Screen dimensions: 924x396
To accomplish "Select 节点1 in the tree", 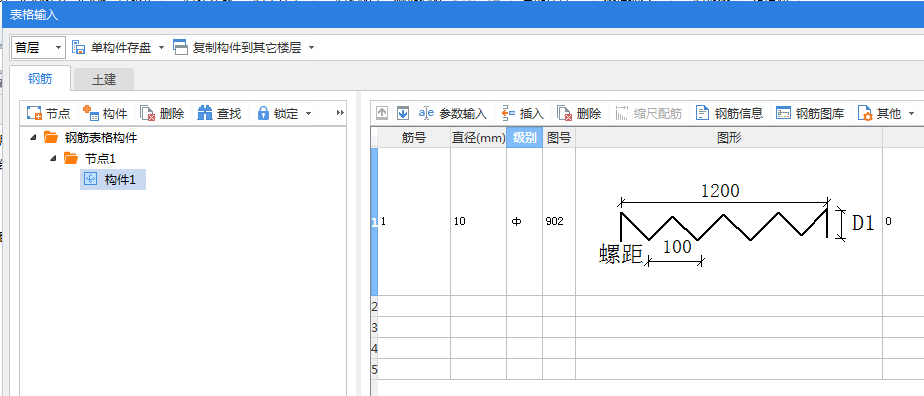I will click(90, 159).
